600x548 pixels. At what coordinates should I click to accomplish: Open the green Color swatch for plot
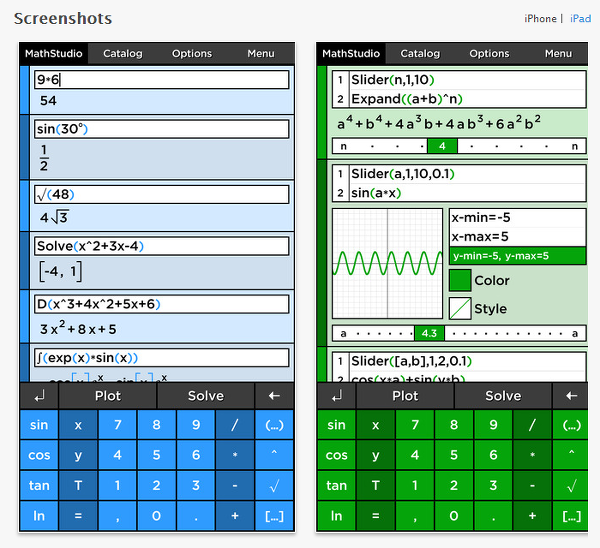[460, 280]
